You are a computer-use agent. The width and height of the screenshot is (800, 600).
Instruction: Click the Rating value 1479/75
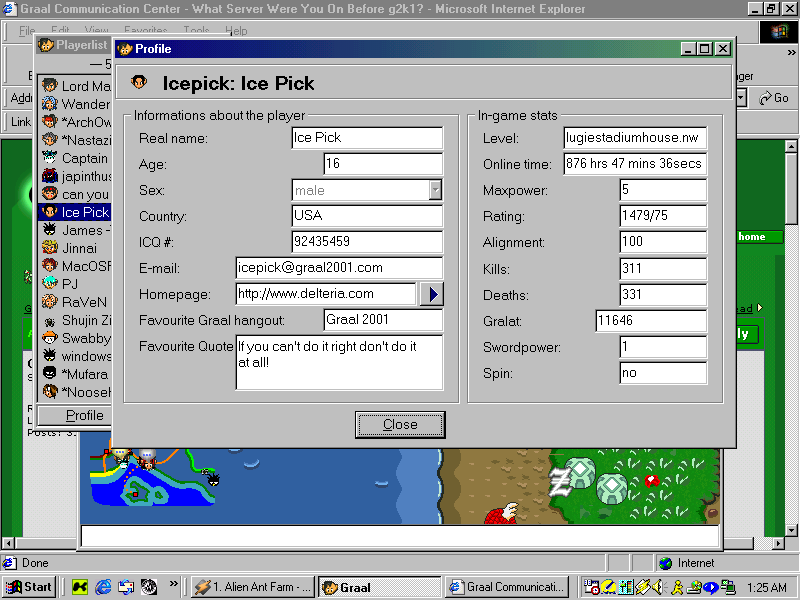pyautogui.click(x=663, y=216)
